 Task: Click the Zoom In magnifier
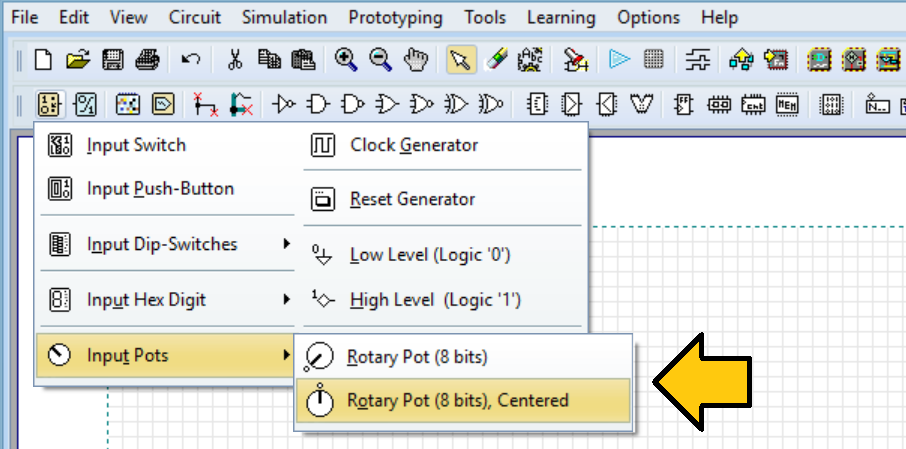[346, 60]
